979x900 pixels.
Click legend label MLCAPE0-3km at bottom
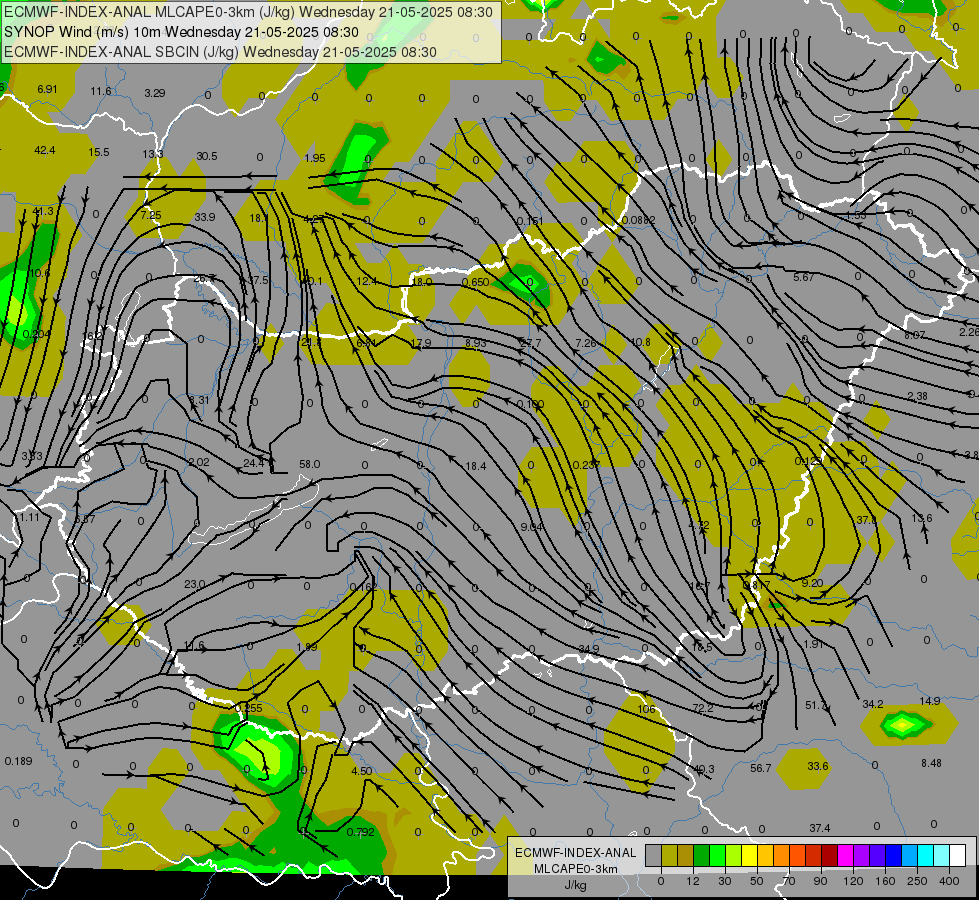coord(575,869)
